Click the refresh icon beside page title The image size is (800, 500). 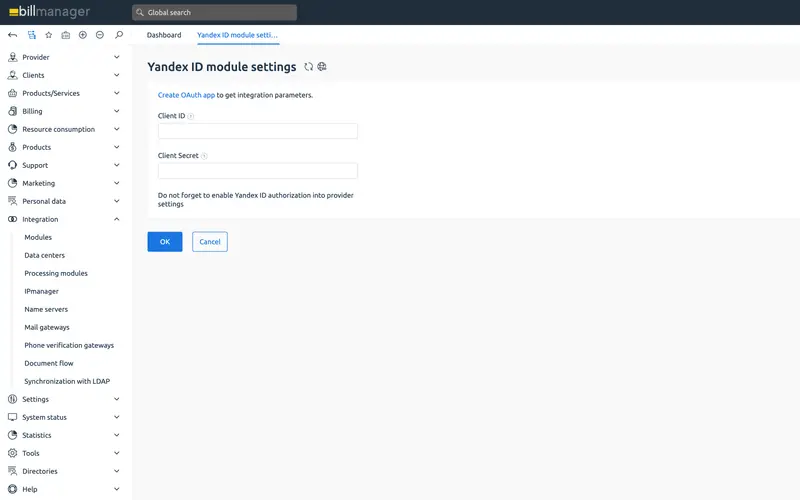pos(308,66)
